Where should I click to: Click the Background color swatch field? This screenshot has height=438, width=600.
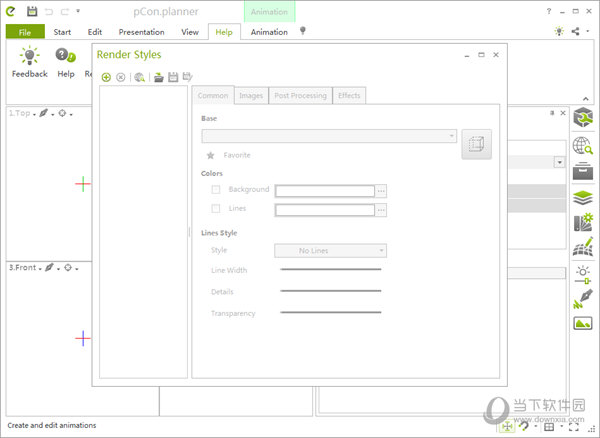[x=324, y=191]
